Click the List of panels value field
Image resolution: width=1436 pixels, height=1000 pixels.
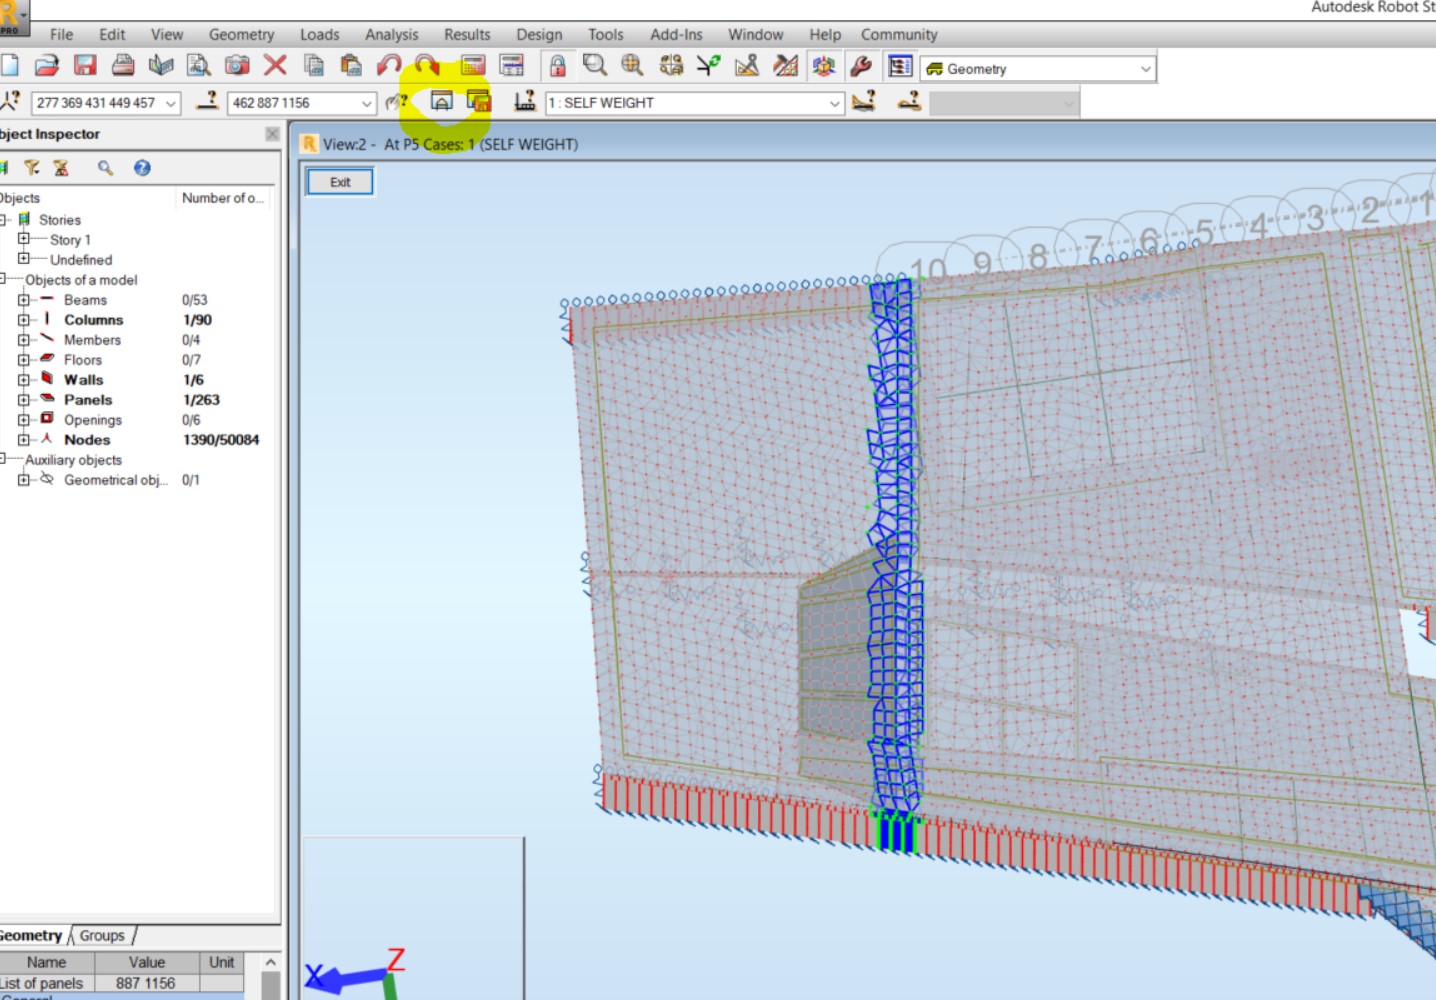[x=145, y=983]
